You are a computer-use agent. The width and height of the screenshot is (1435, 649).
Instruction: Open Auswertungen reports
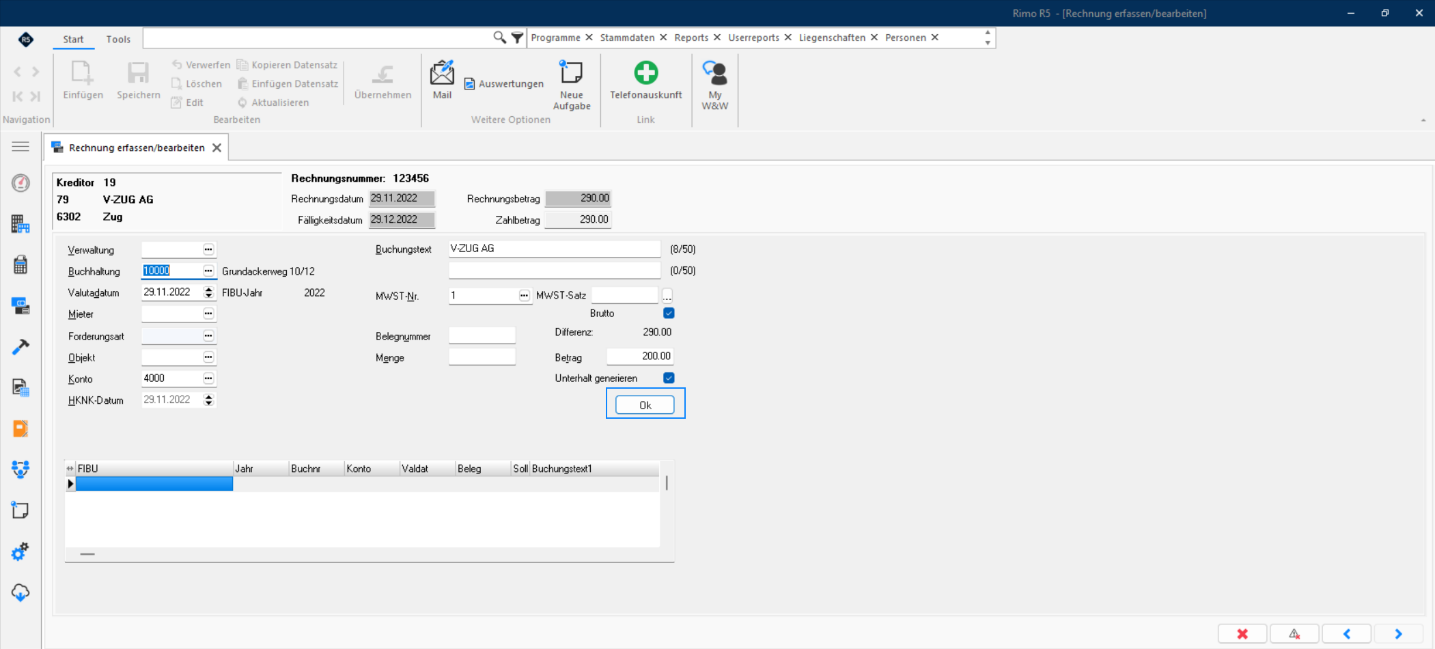point(504,84)
